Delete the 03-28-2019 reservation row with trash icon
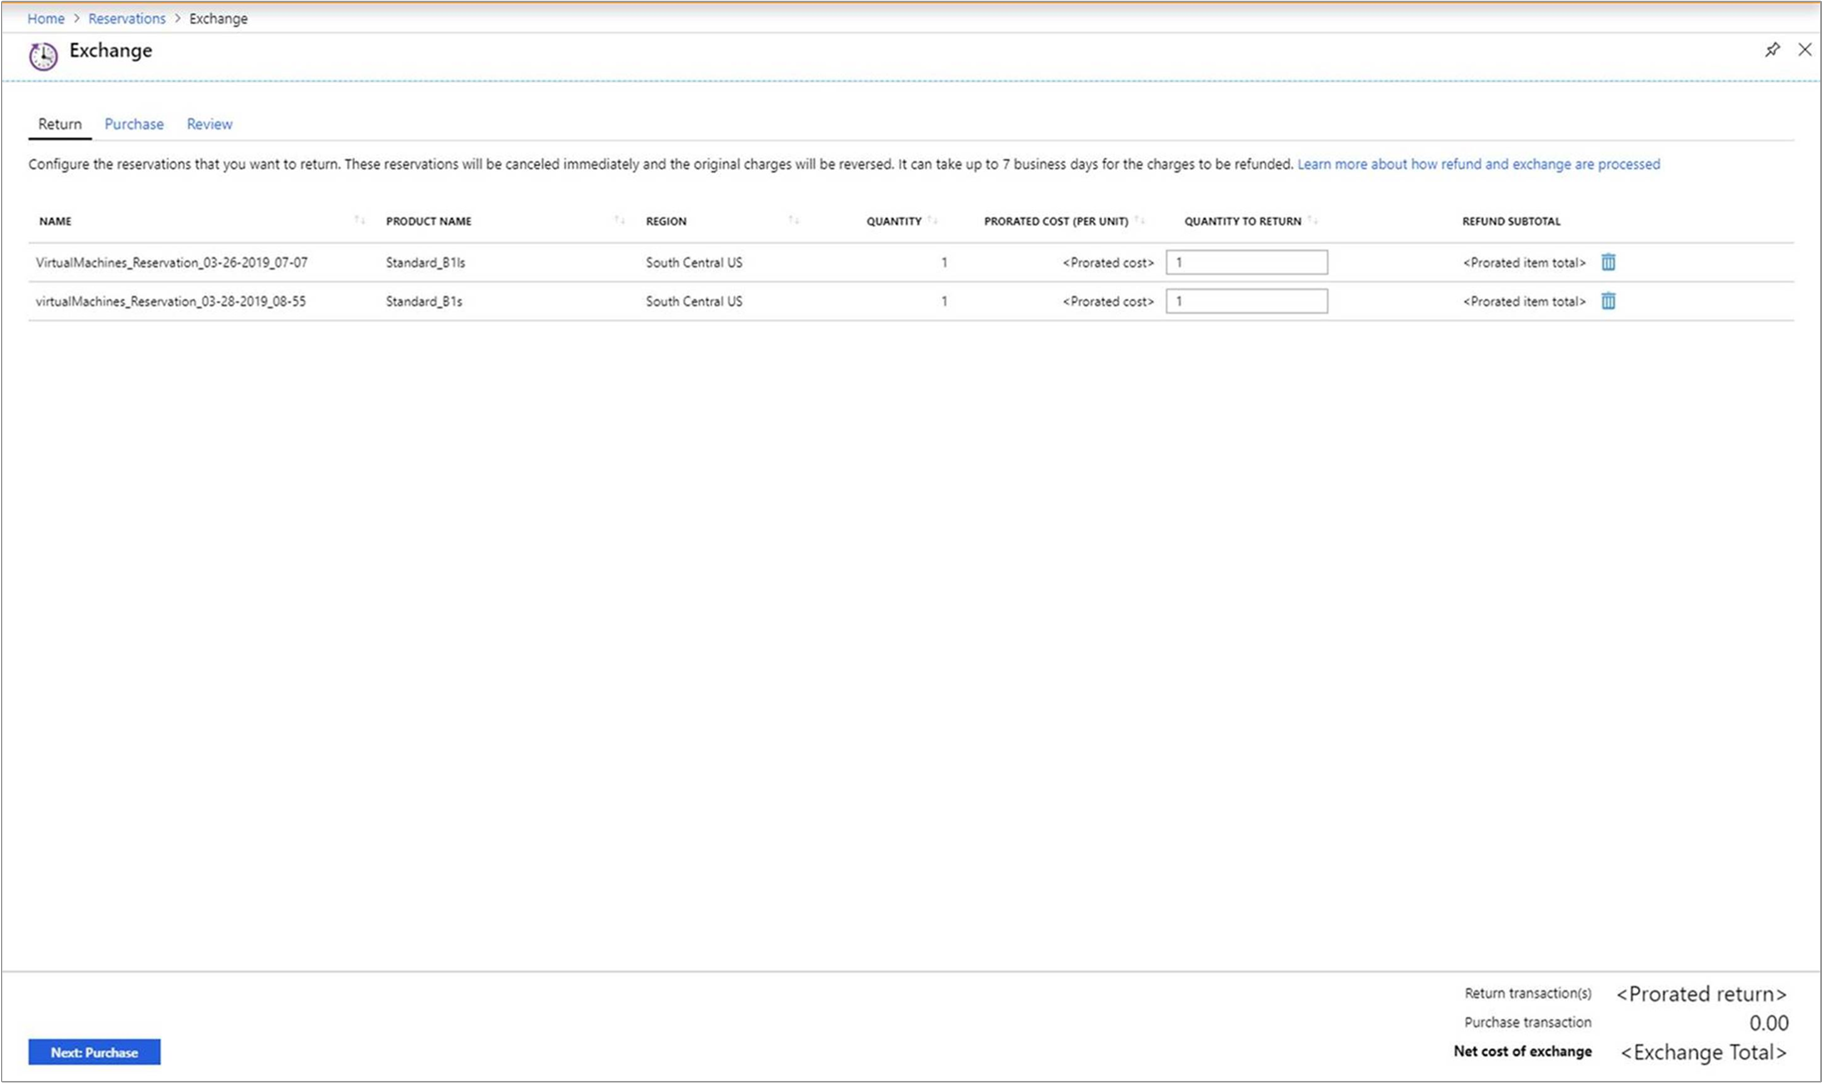The width and height of the screenshot is (1823, 1083). [1608, 301]
